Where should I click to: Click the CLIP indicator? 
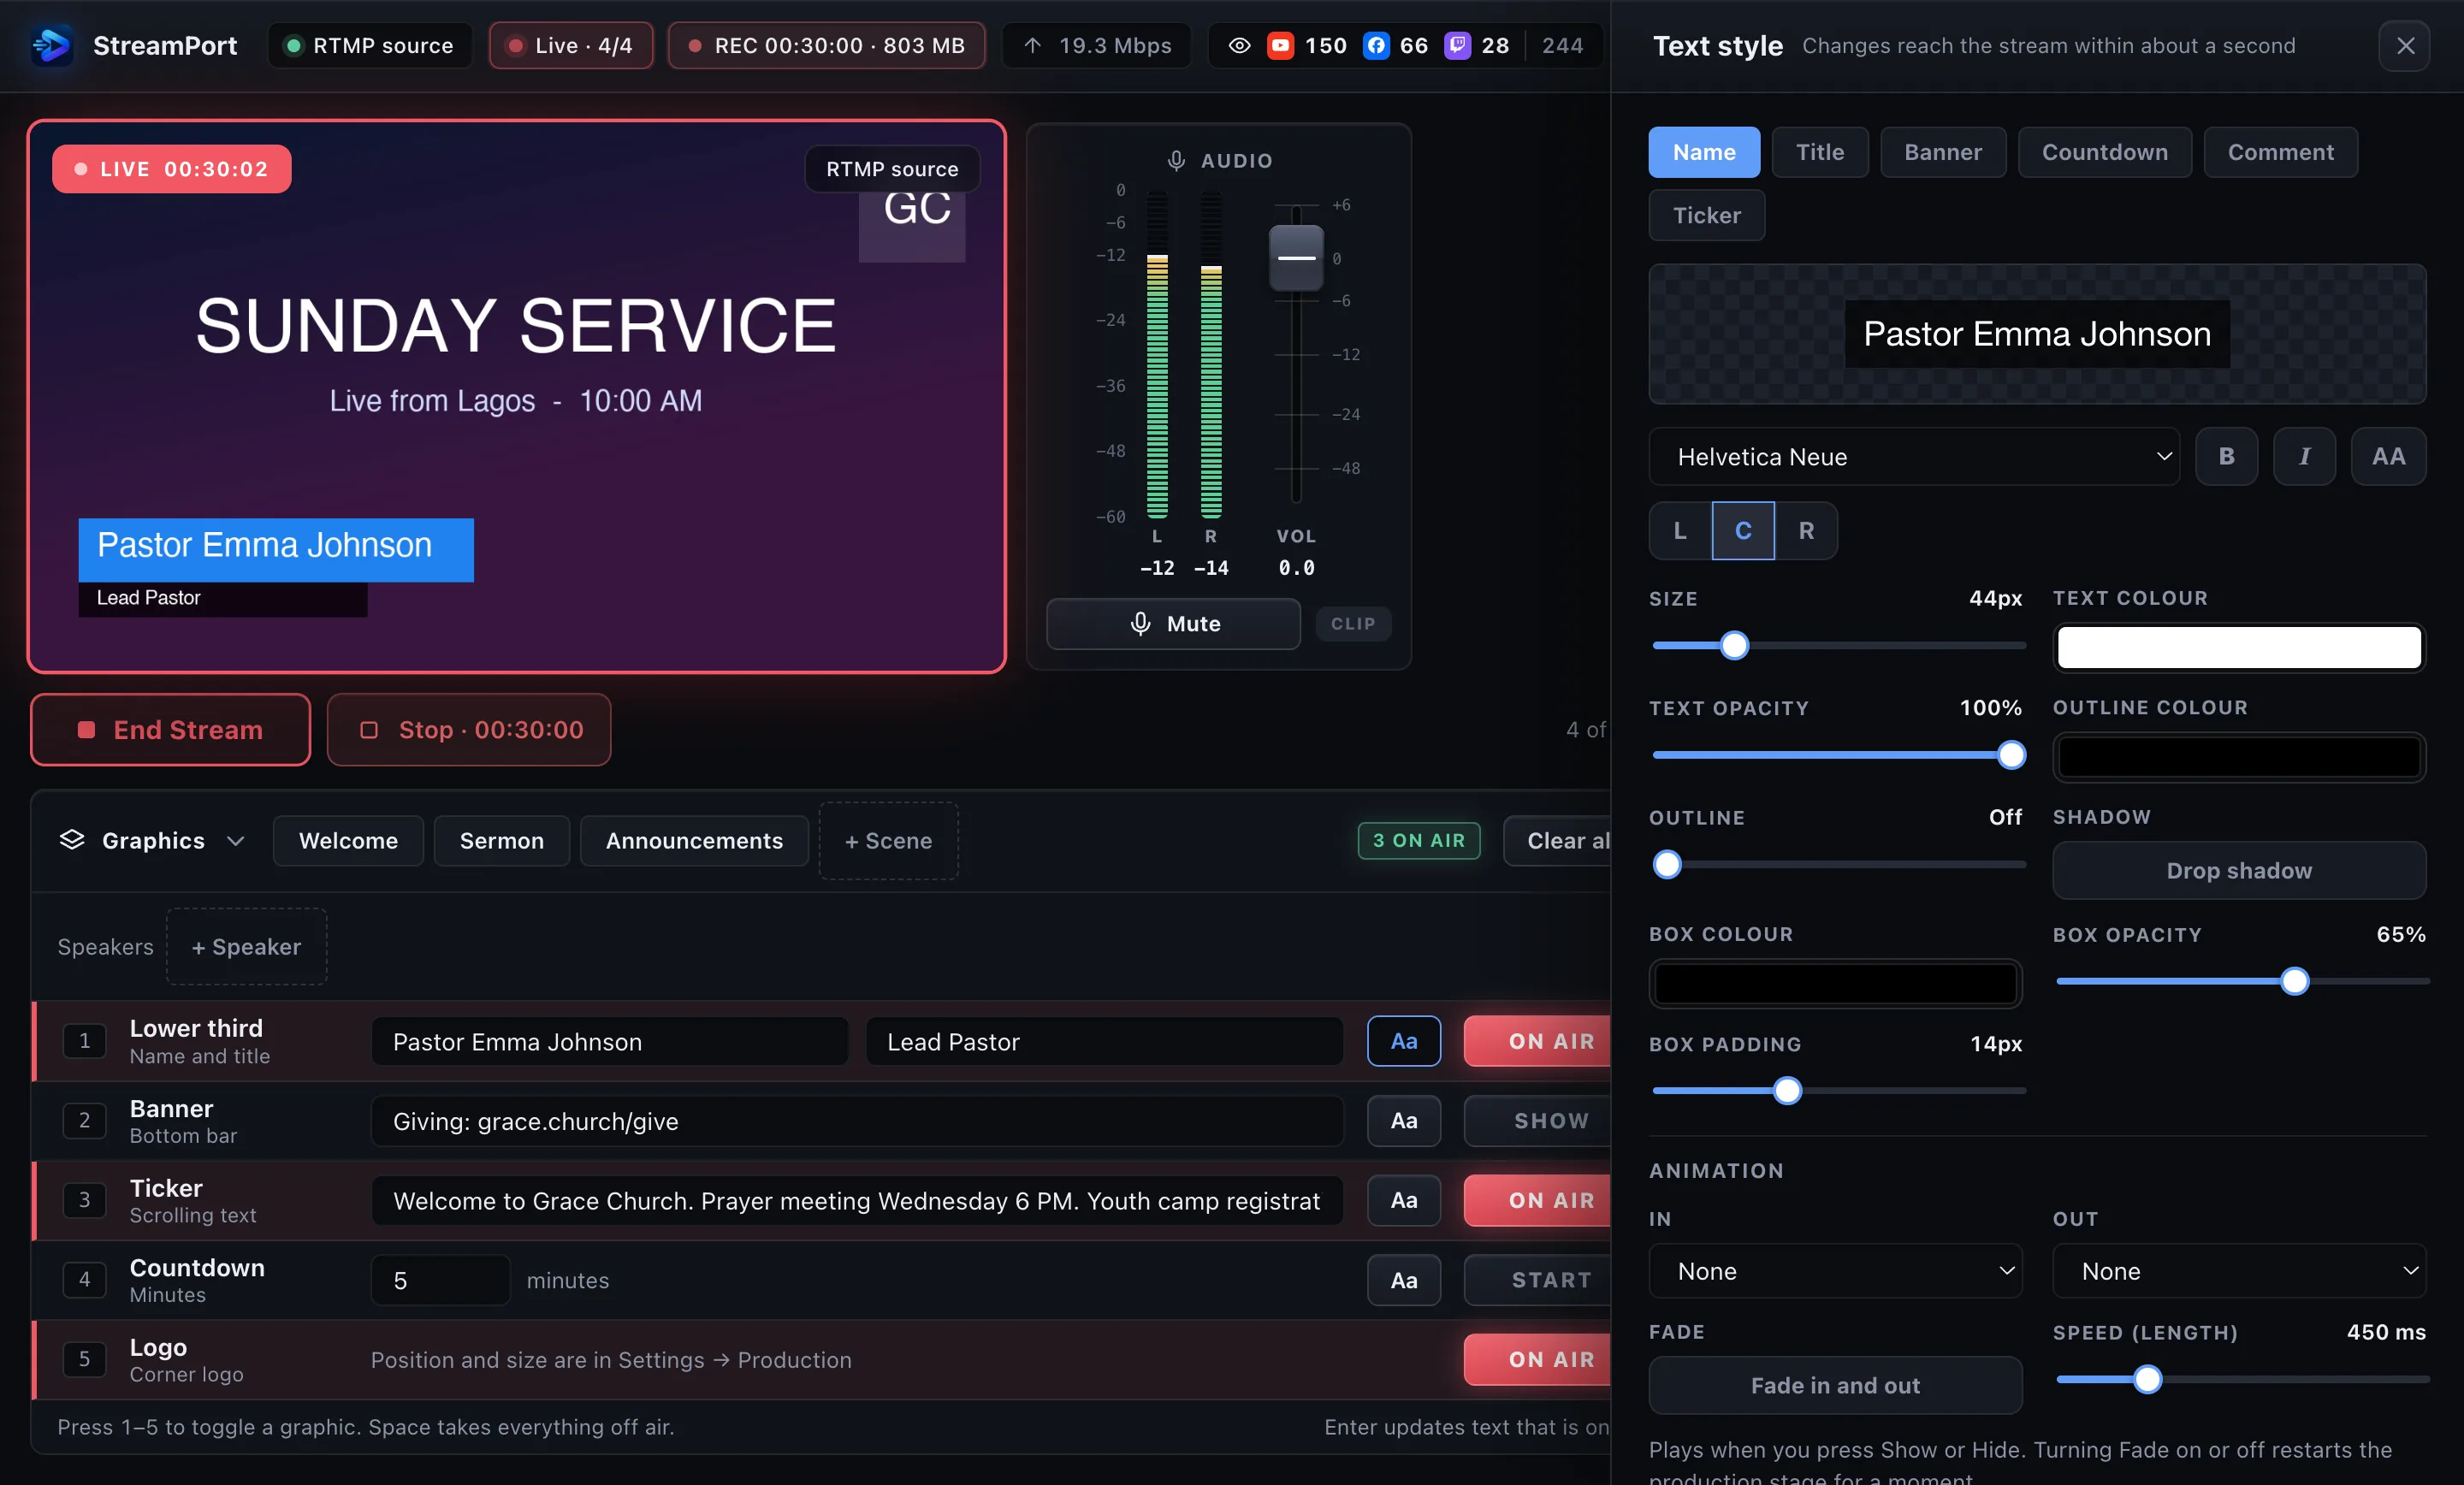coord(1353,623)
